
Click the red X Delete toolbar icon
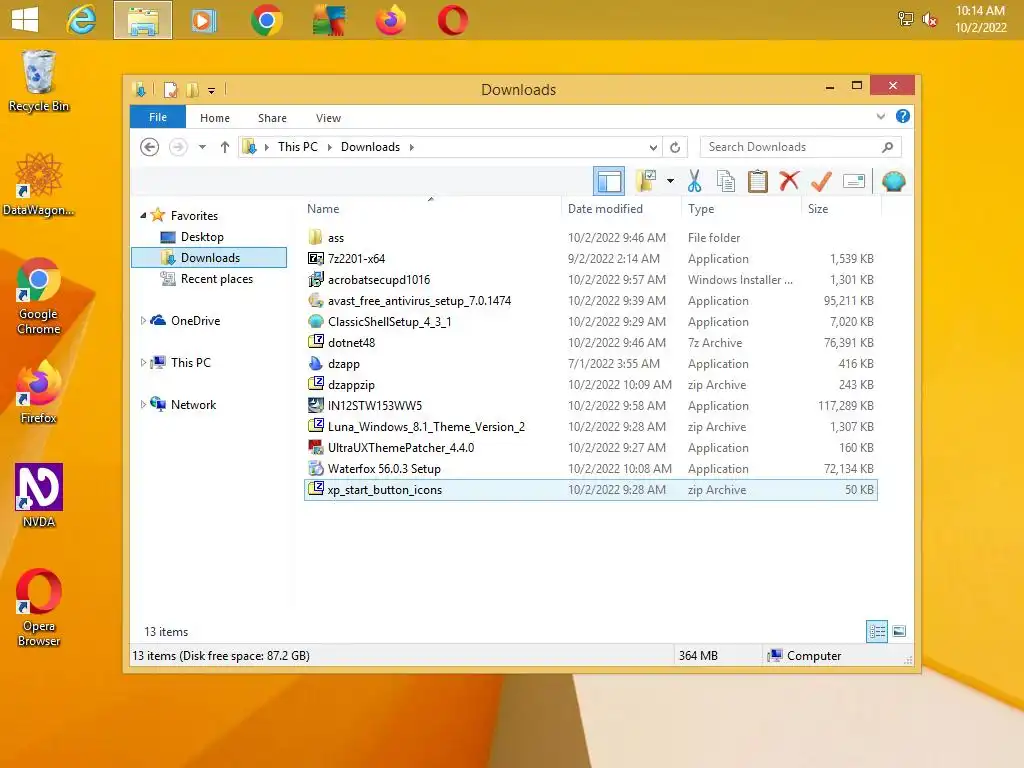(789, 181)
